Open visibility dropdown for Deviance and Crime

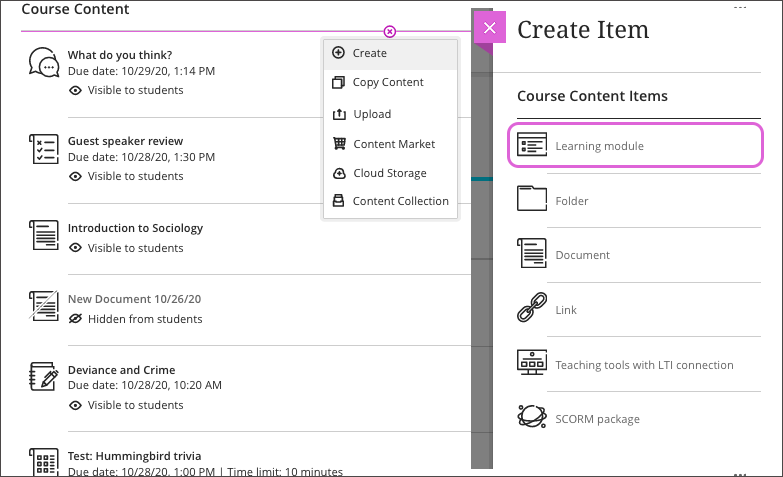click(x=126, y=405)
